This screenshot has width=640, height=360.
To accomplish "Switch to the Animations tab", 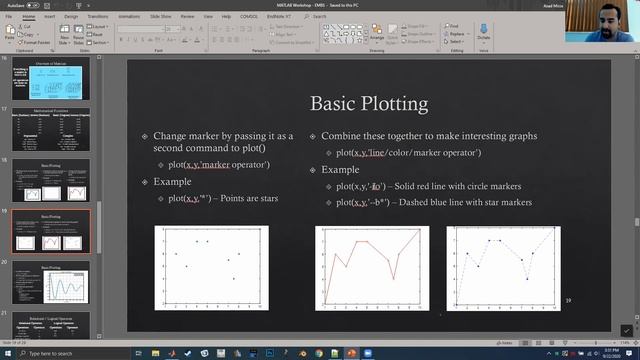I will coord(129,16).
